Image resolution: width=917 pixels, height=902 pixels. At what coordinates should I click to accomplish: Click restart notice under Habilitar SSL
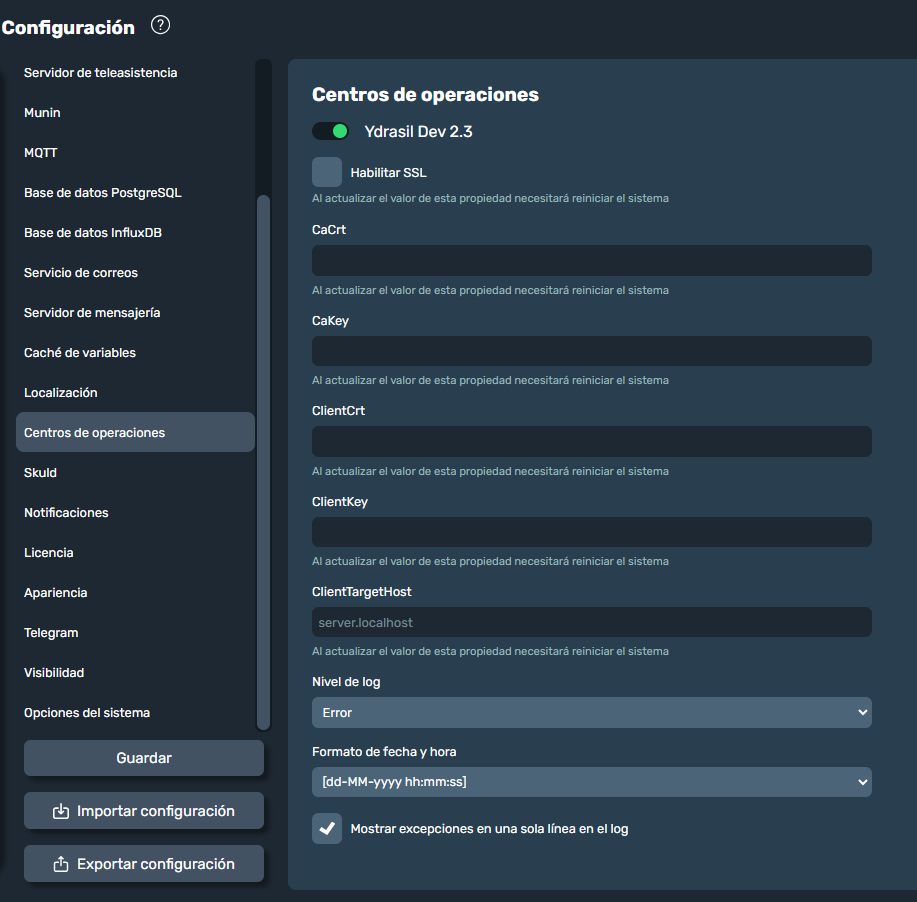(x=490, y=198)
